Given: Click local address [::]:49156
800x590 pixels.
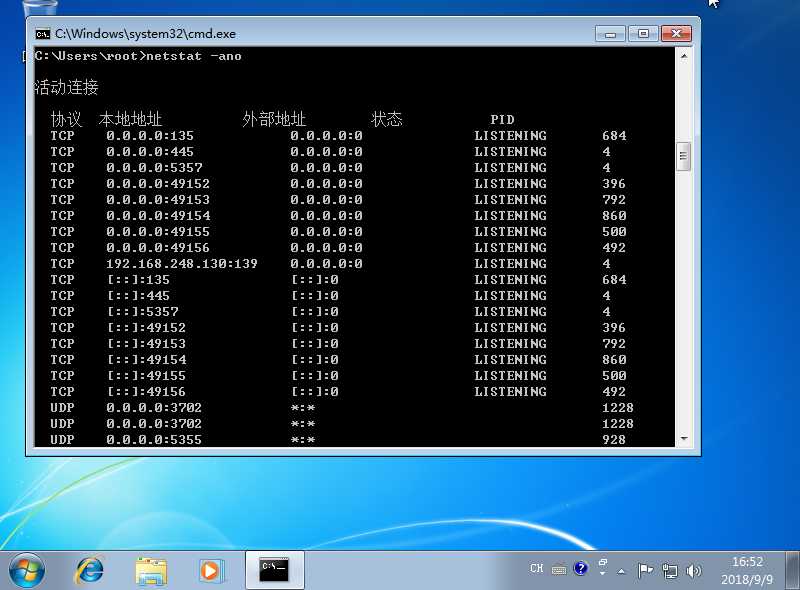Looking at the screenshot, I should [146, 391].
